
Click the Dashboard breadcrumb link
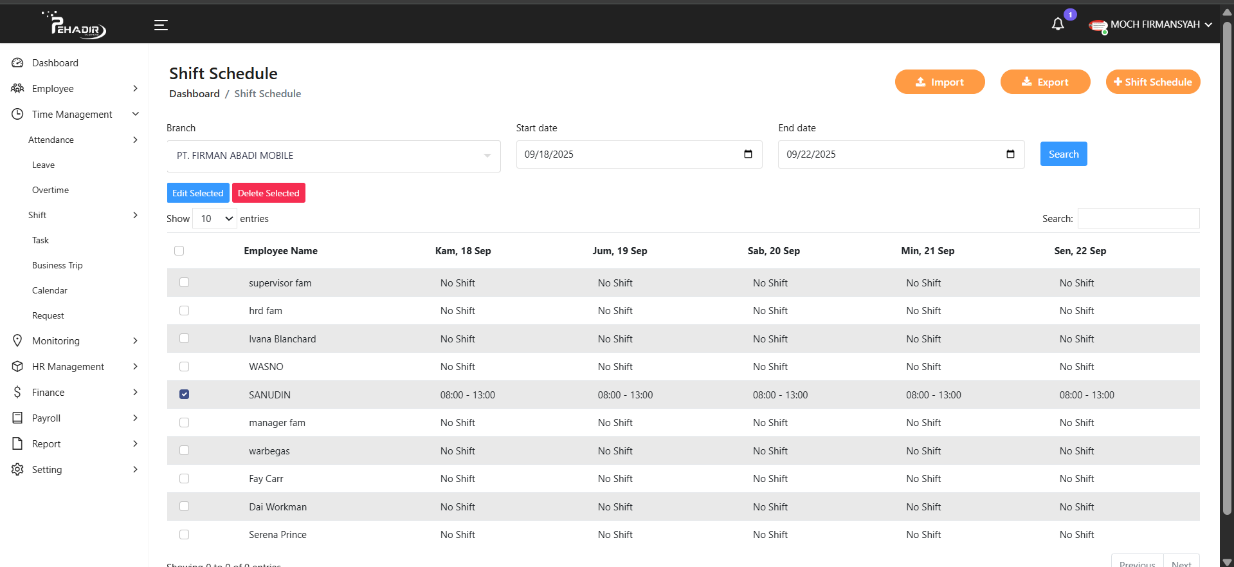[194, 94]
